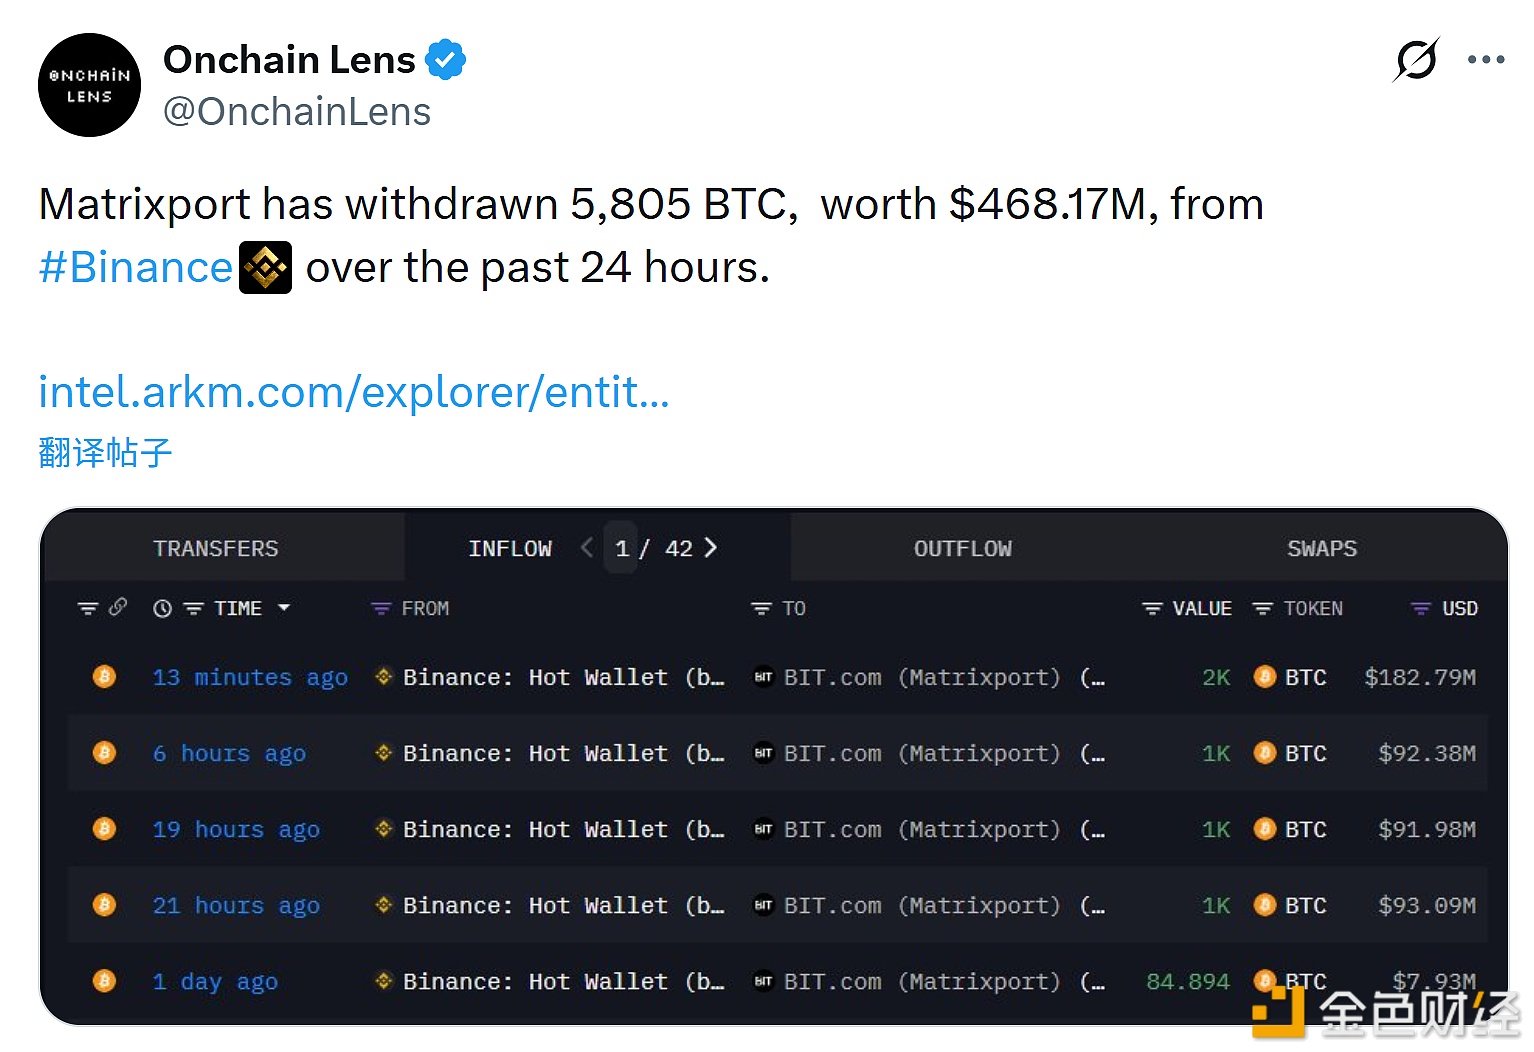The height and width of the screenshot is (1052, 1534).
Task: Click the clock icon next to TIME column
Action: 162,607
